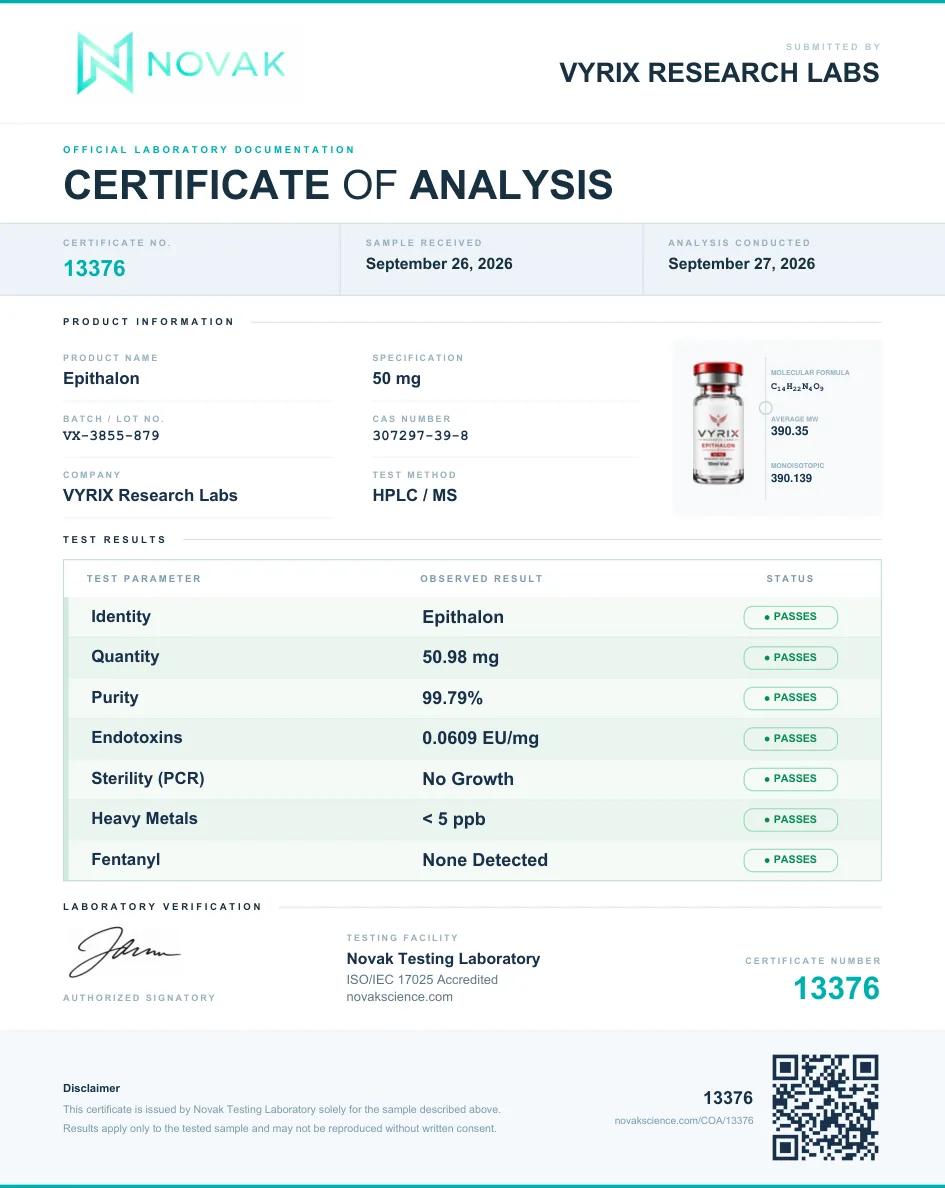The image size is (945, 1188).
Task: Click the Sterility (PCR) parameter cell
Action: pyautogui.click(x=148, y=779)
